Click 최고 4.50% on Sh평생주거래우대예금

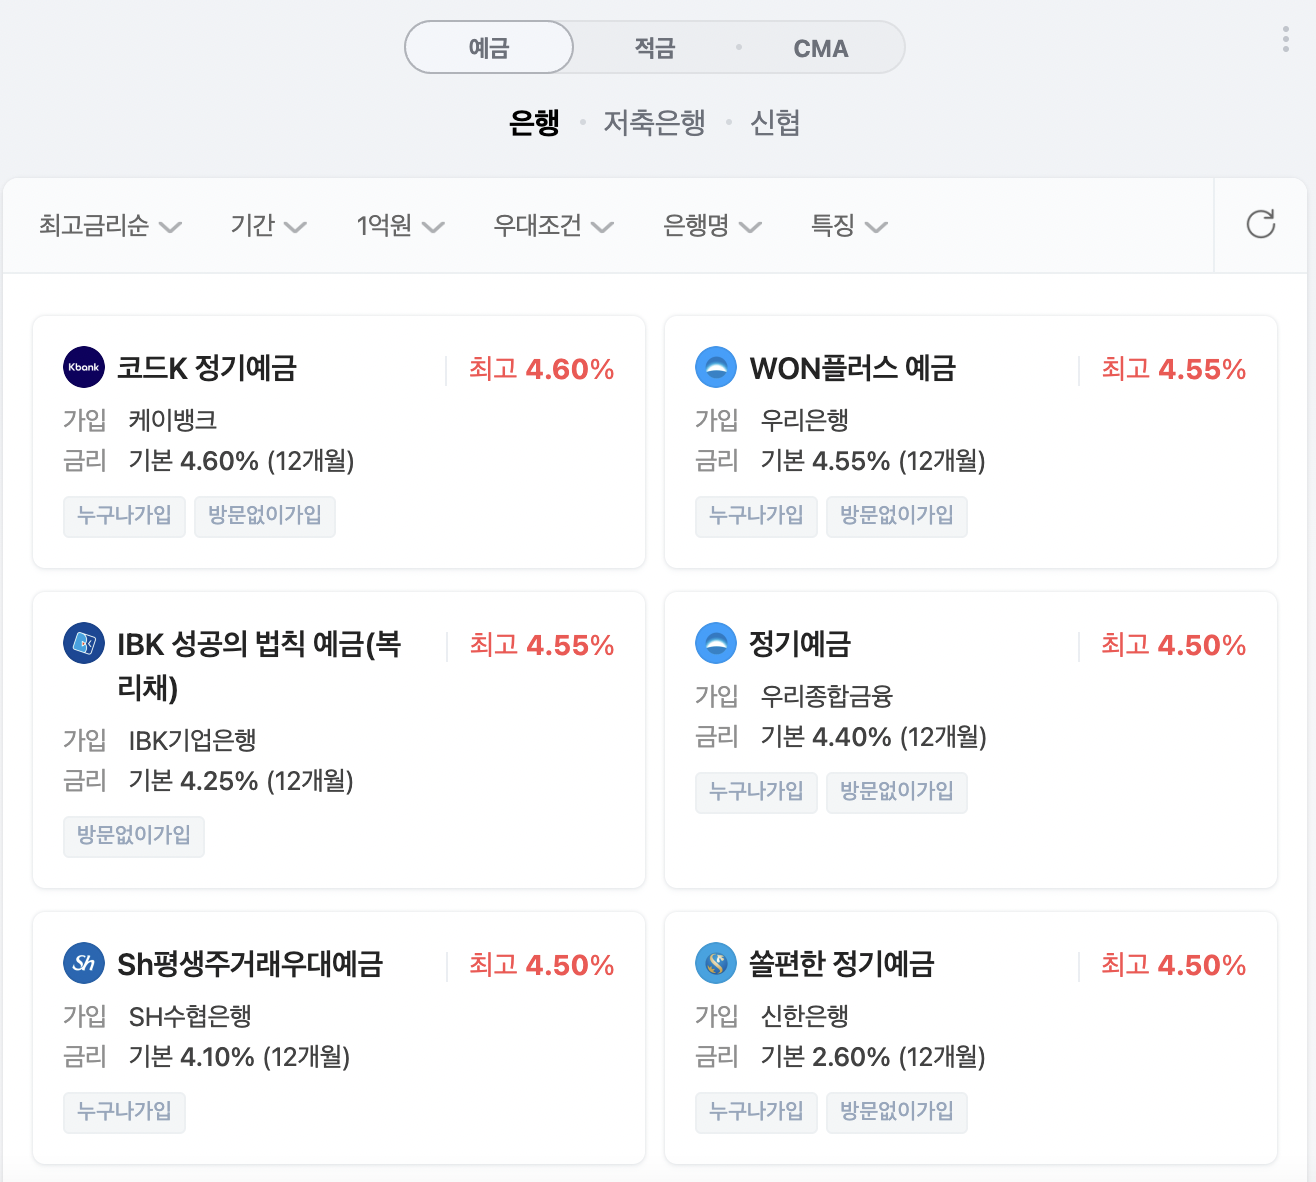[x=542, y=965]
